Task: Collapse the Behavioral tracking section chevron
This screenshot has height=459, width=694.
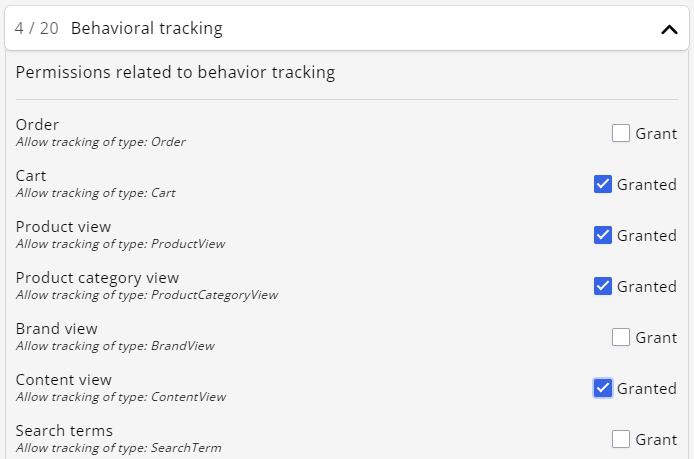Action: pyautogui.click(x=669, y=30)
